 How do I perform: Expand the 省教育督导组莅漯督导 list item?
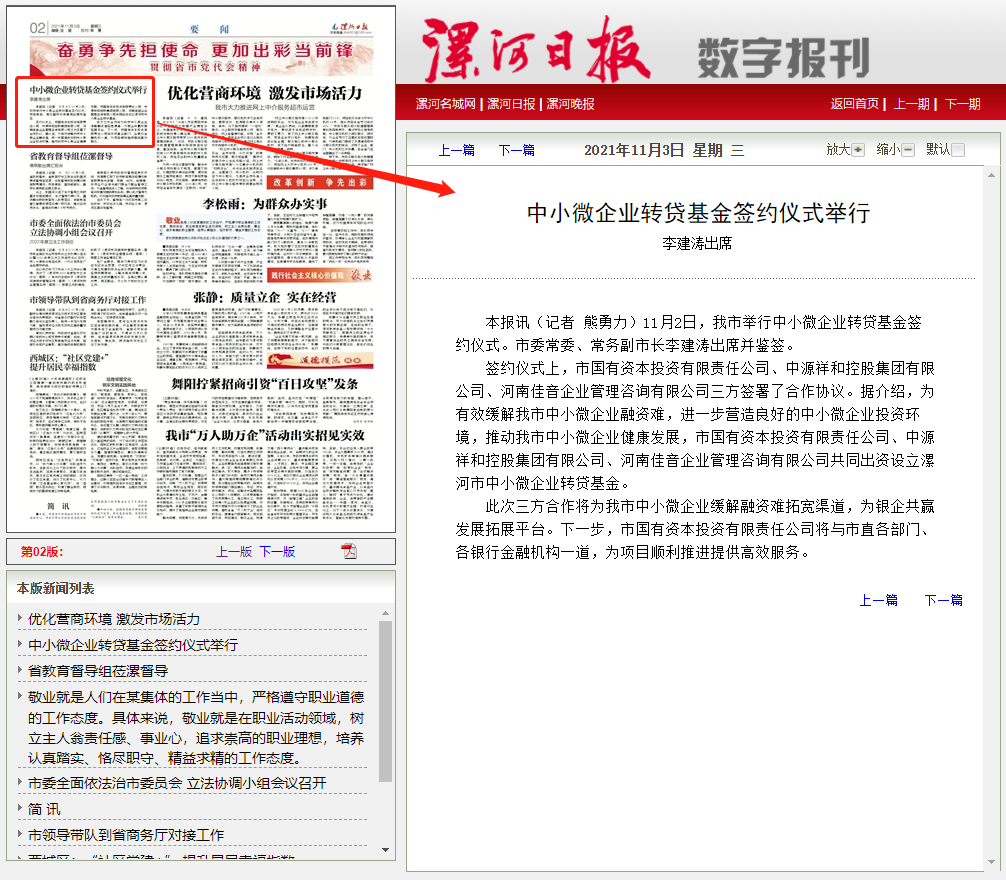(x=98, y=671)
